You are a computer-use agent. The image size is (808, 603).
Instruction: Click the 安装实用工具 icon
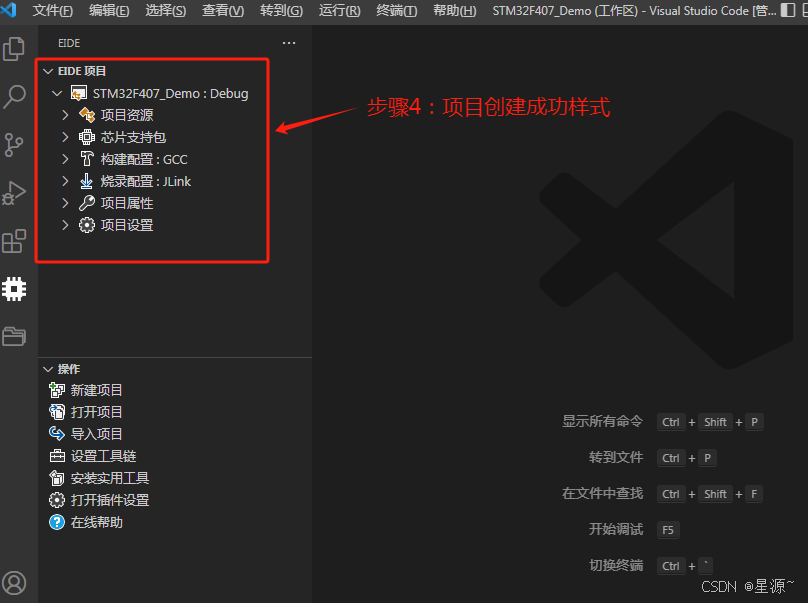click(x=57, y=478)
